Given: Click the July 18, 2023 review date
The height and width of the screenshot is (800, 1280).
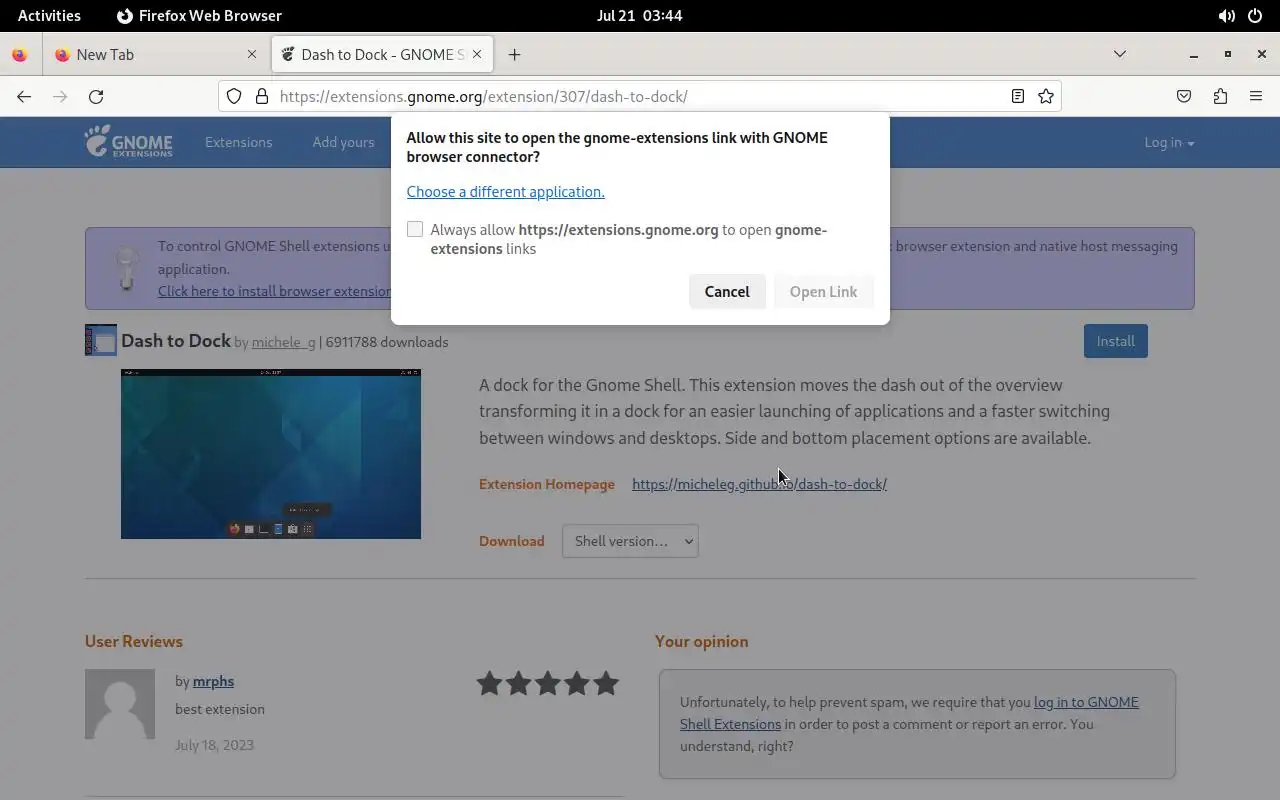Looking at the screenshot, I should (214, 745).
